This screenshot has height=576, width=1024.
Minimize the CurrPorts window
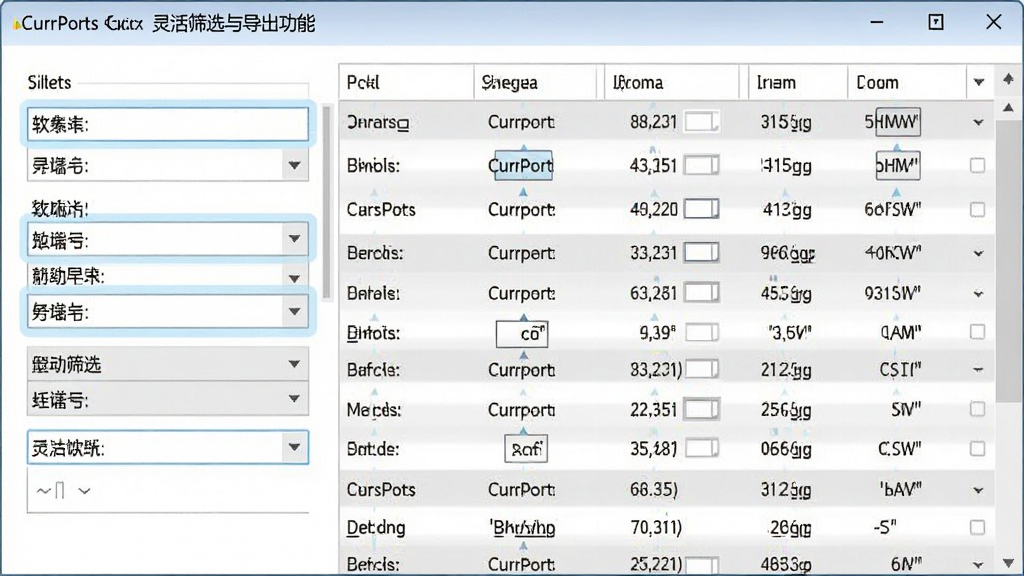(x=877, y=22)
